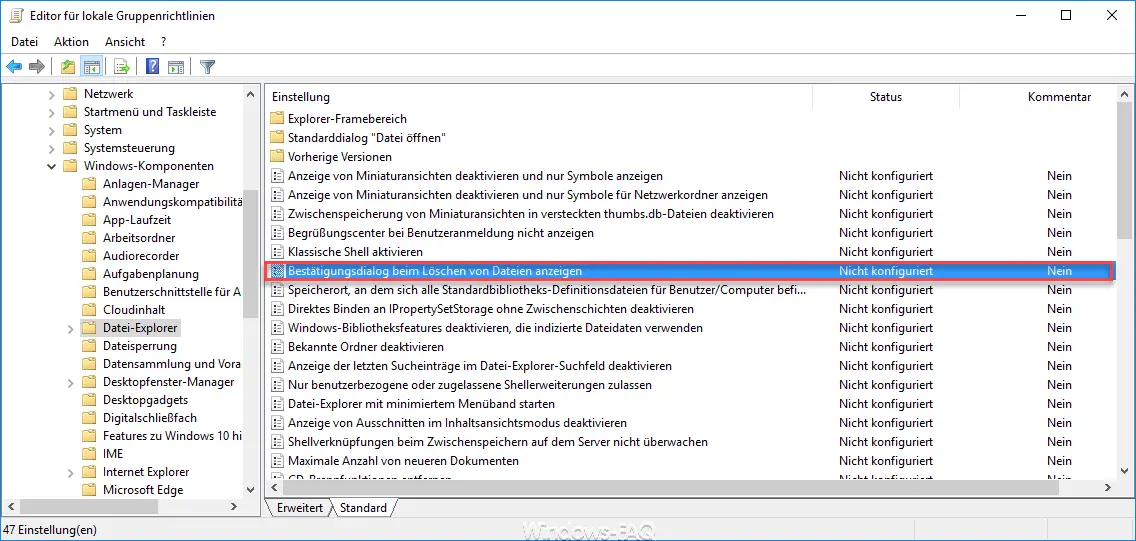Screen dimensions: 1136x541
Task: Click tree pane horizontal scrollbar left arrow
Action: point(12,507)
